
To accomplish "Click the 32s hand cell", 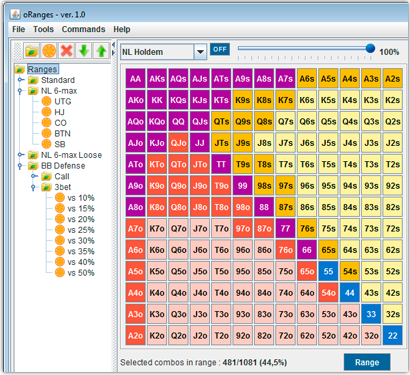I will (393, 314).
